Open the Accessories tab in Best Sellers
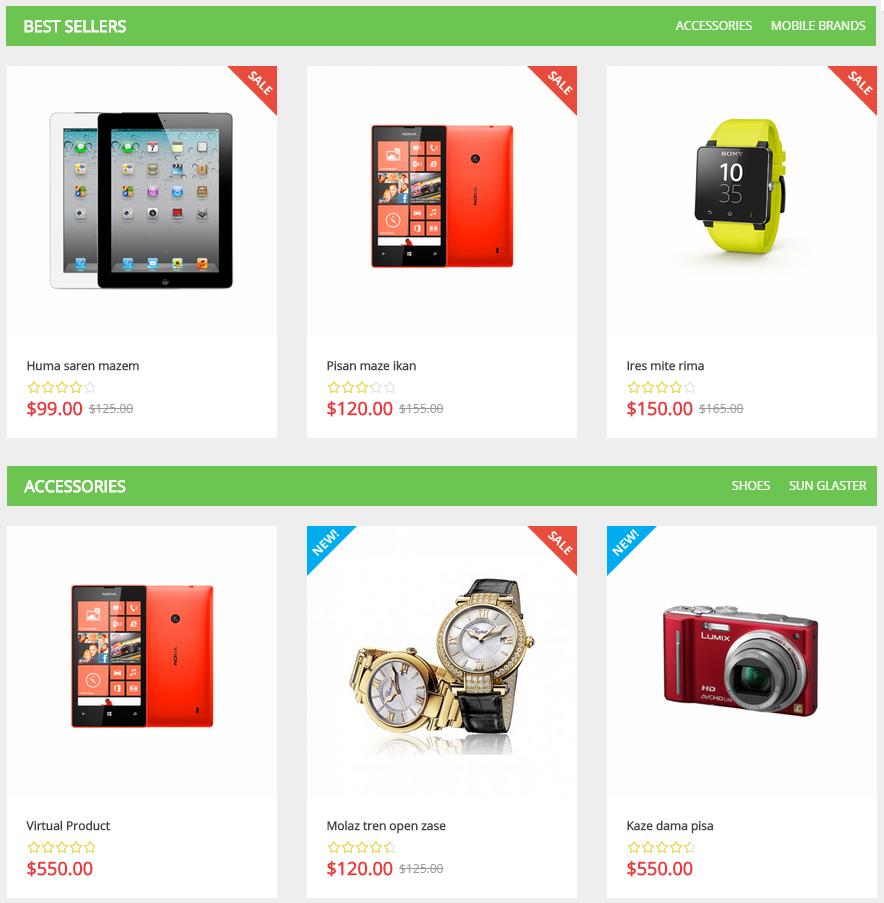Viewport: 884px width, 903px height. (x=714, y=26)
